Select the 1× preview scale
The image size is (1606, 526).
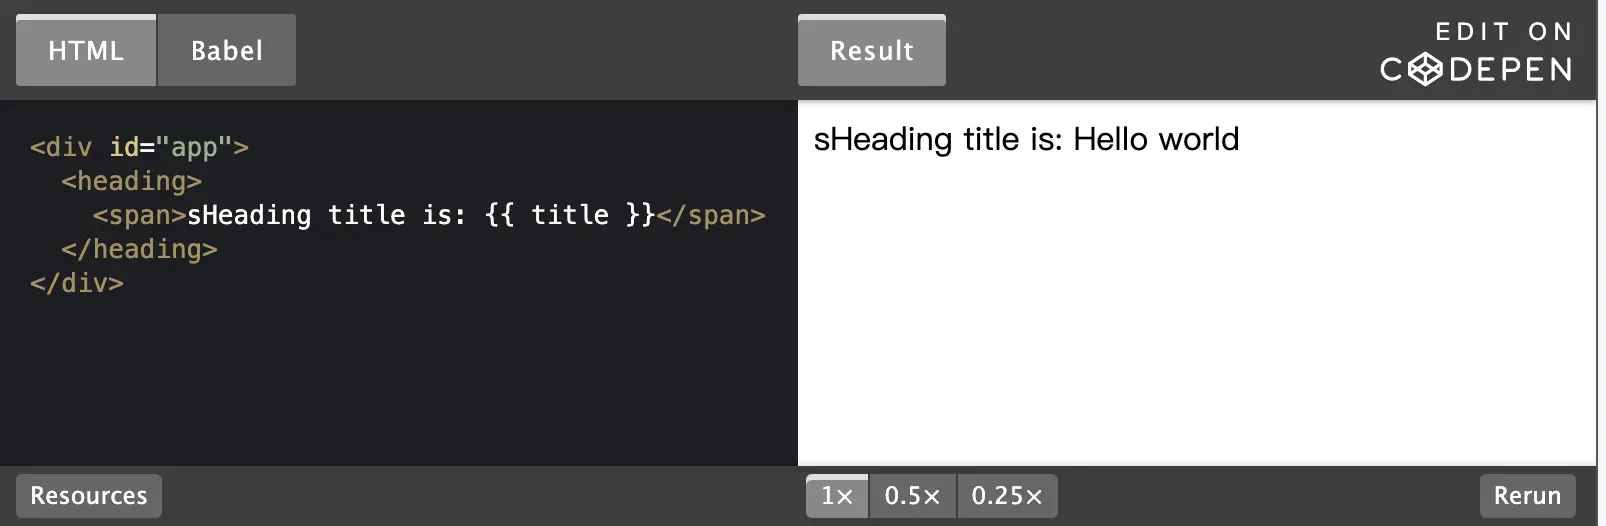click(837, 496)
